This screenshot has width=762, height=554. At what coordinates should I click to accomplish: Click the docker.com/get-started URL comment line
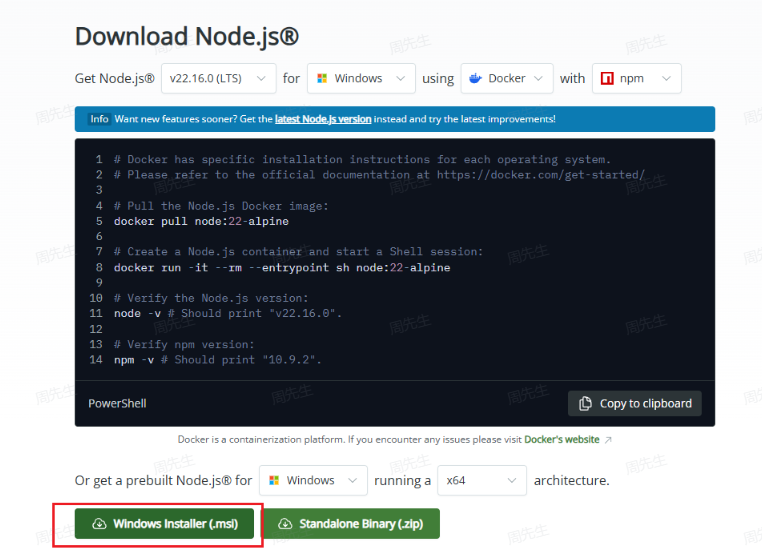pos(380,175)
